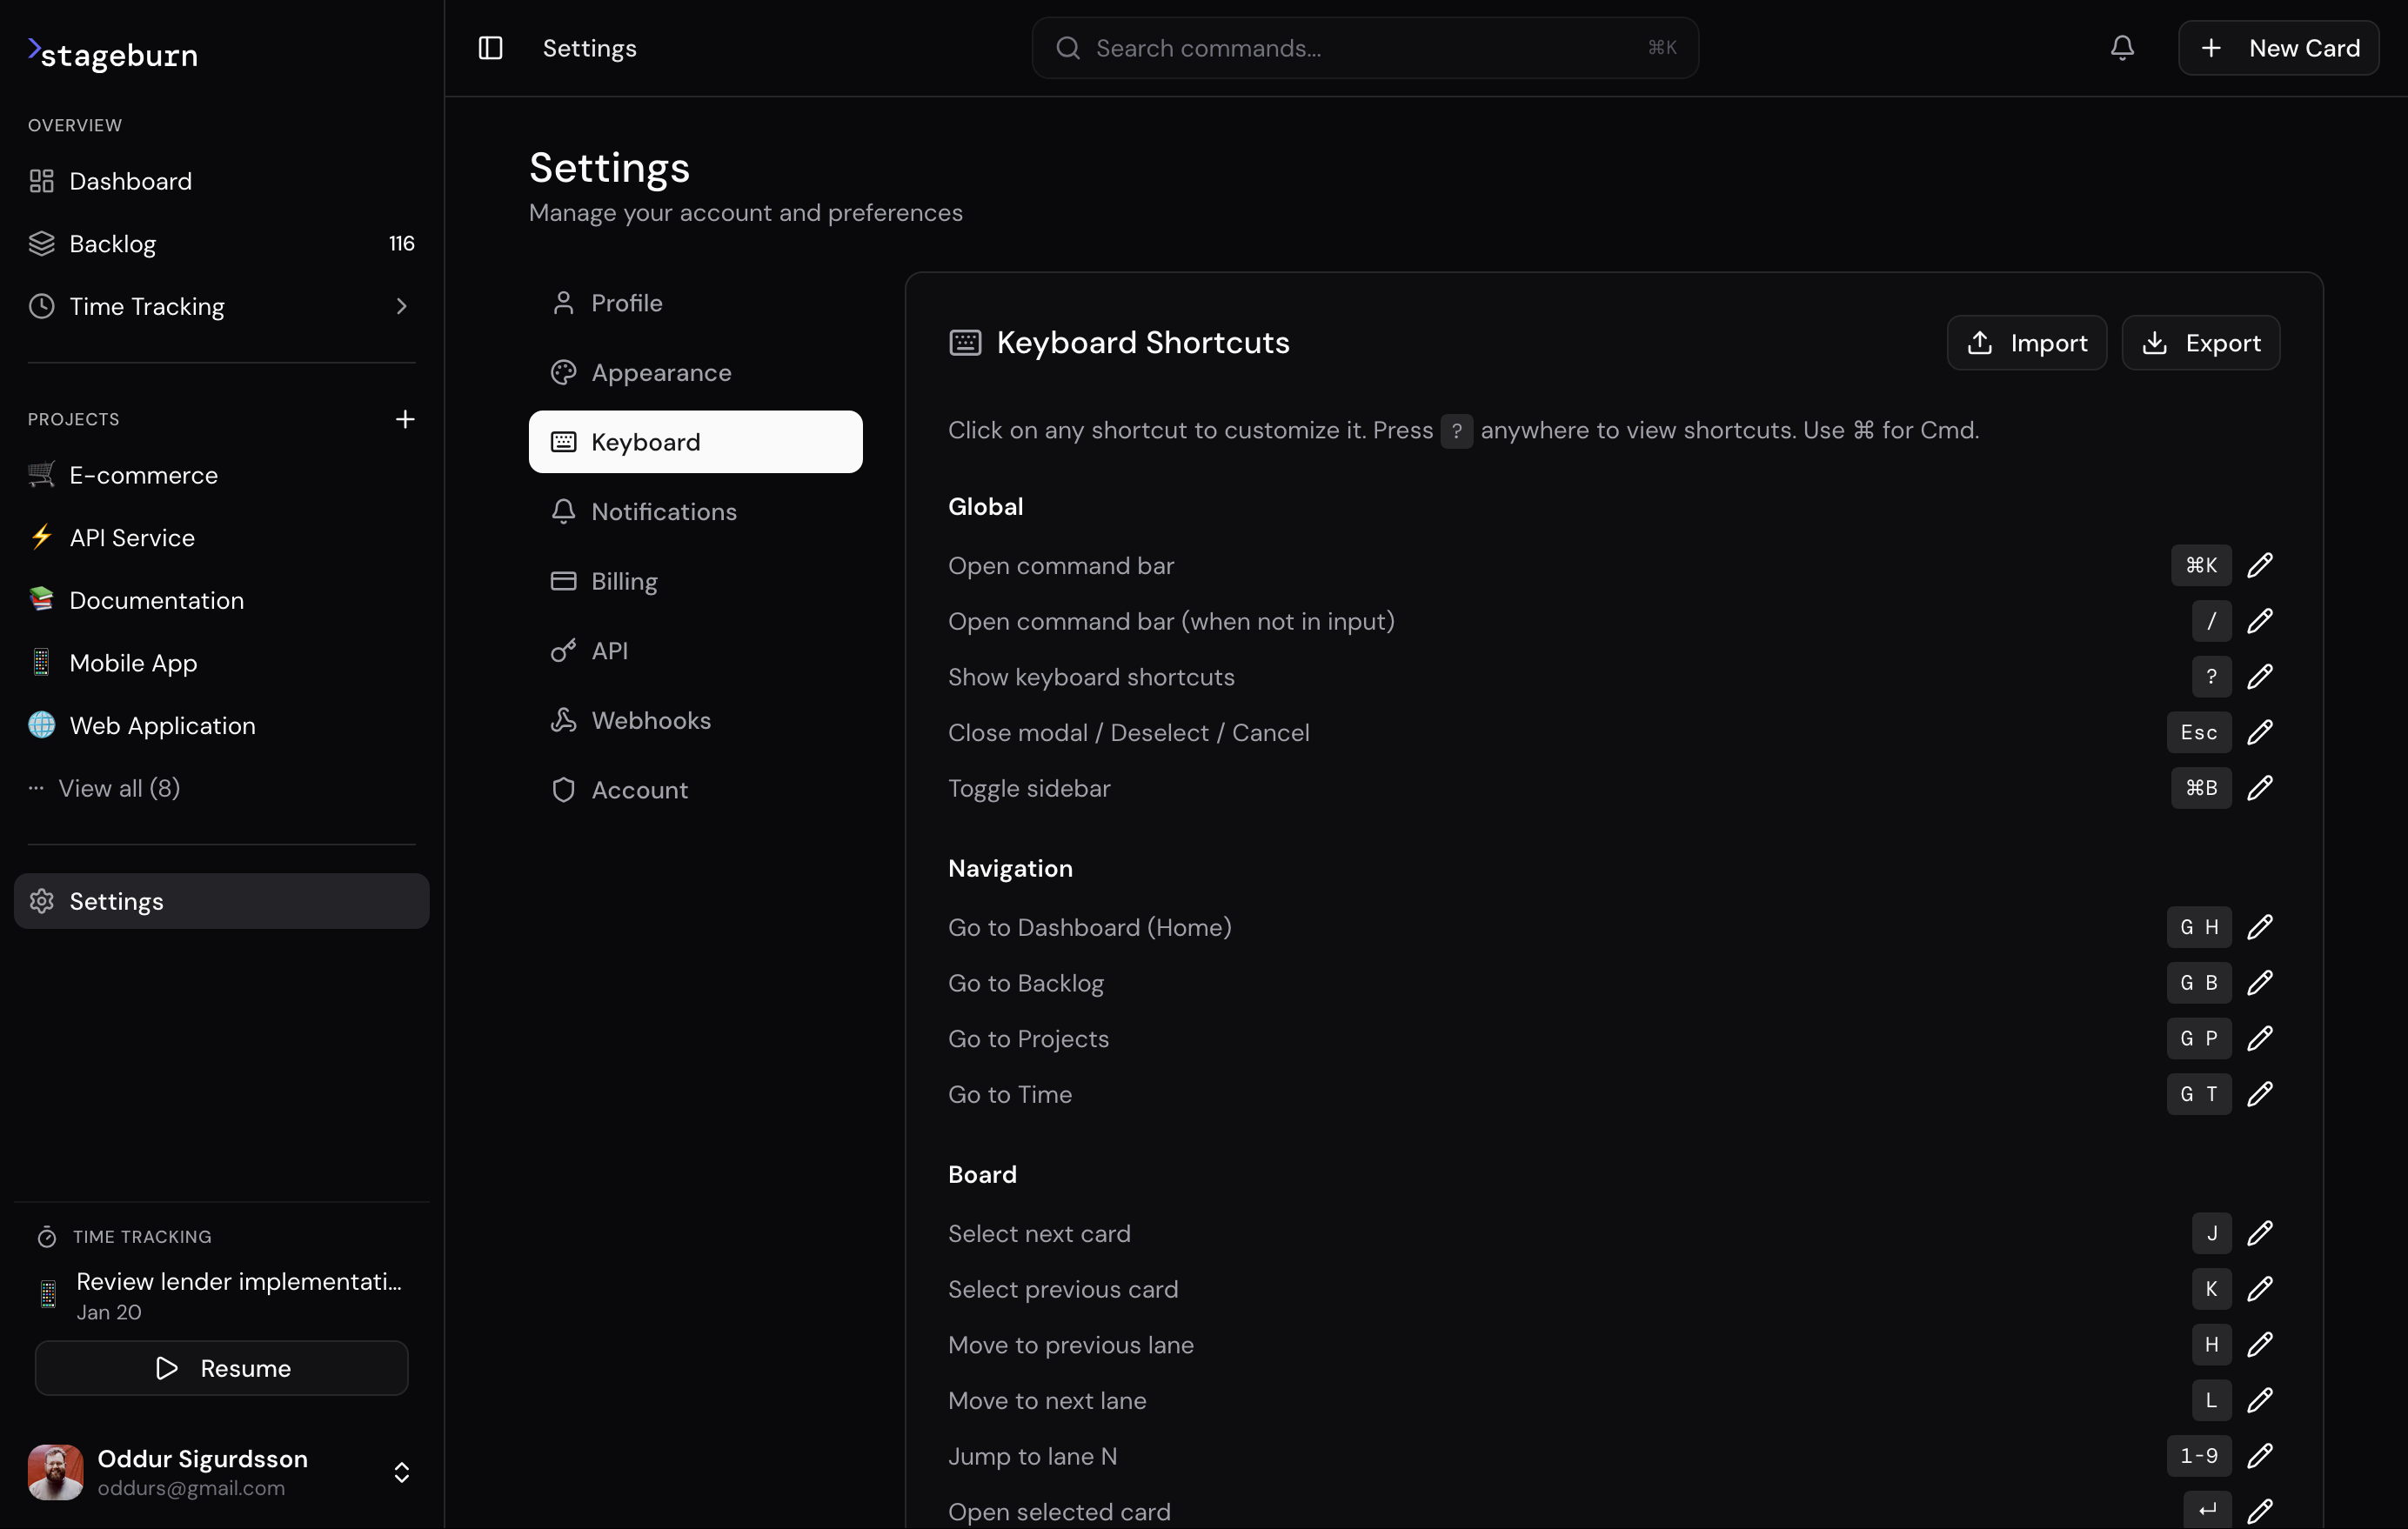Click the plus icon next to PROJECTS

coord(405,419)
